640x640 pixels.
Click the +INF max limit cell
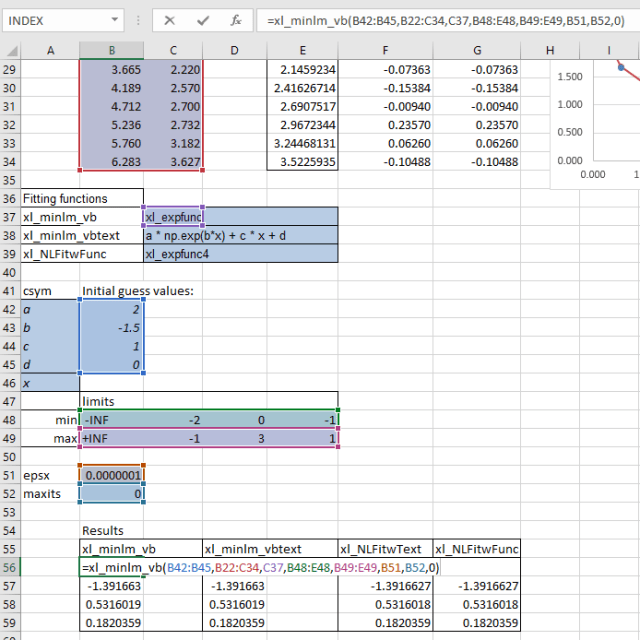coord(111,437)
